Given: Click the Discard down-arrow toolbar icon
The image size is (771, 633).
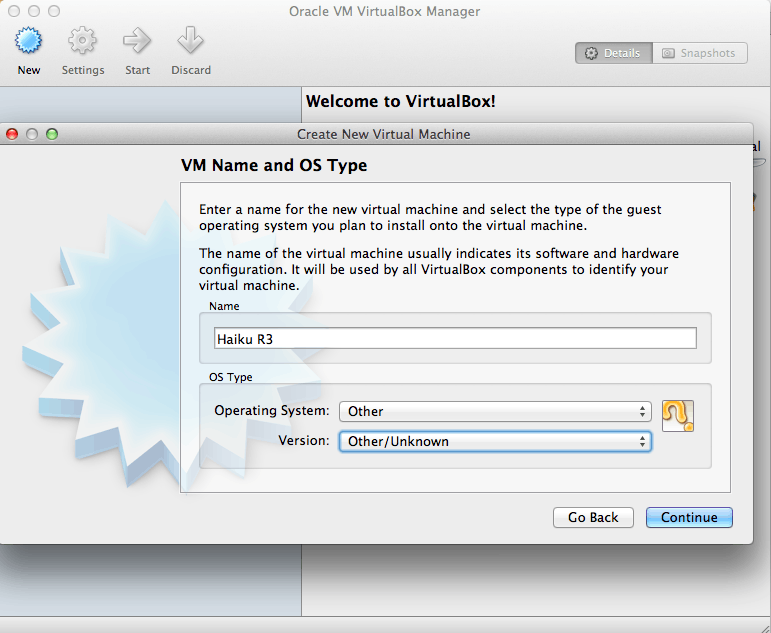Looking at the screenshot, I should pos(190,42).
